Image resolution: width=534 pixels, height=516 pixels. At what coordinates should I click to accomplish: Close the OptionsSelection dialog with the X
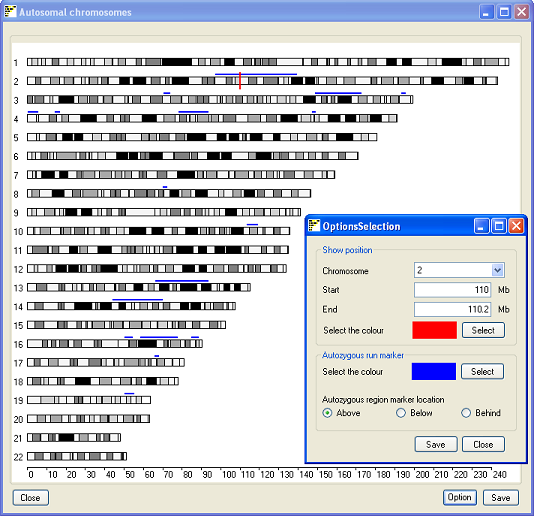(516, 226)
